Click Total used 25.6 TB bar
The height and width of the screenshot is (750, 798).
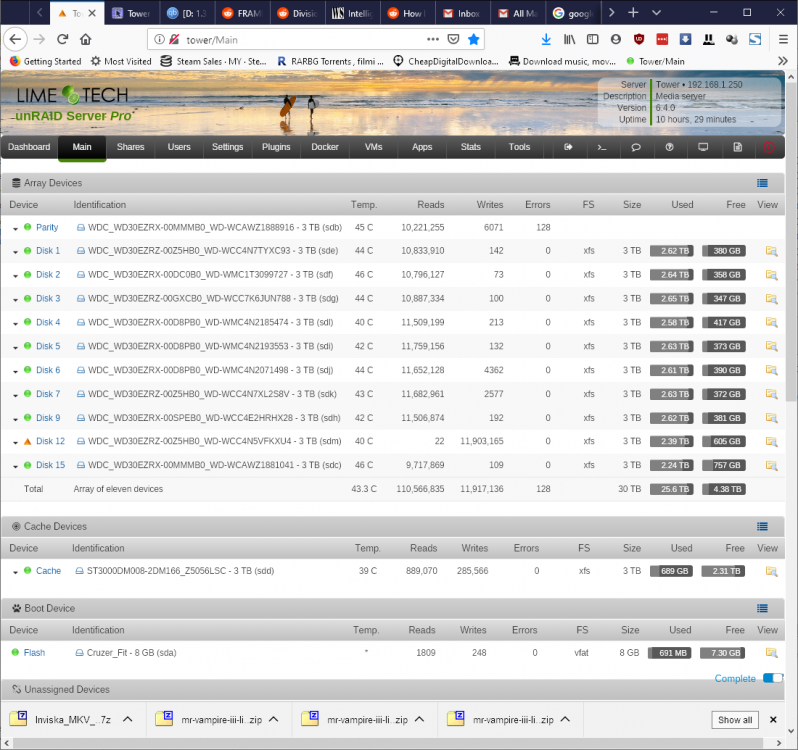(x=671, y=489)
